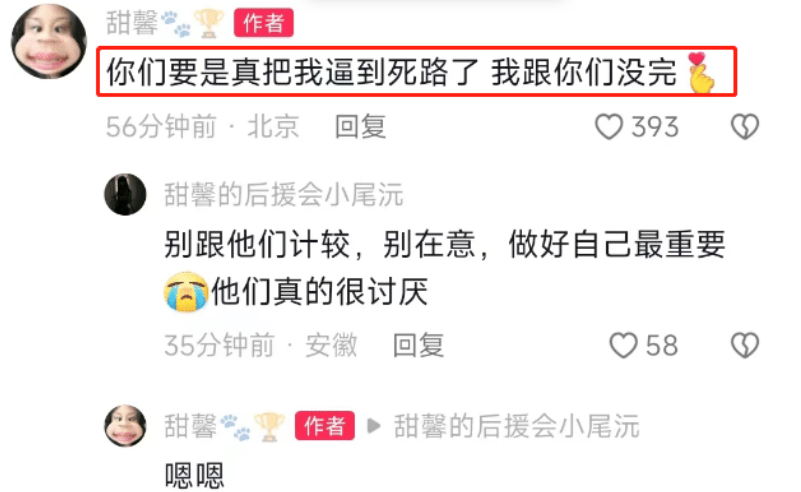Open the author's large profile avatar
This screenshot has height=492, width=801.
pyautogui.click(x=49, y=41)
